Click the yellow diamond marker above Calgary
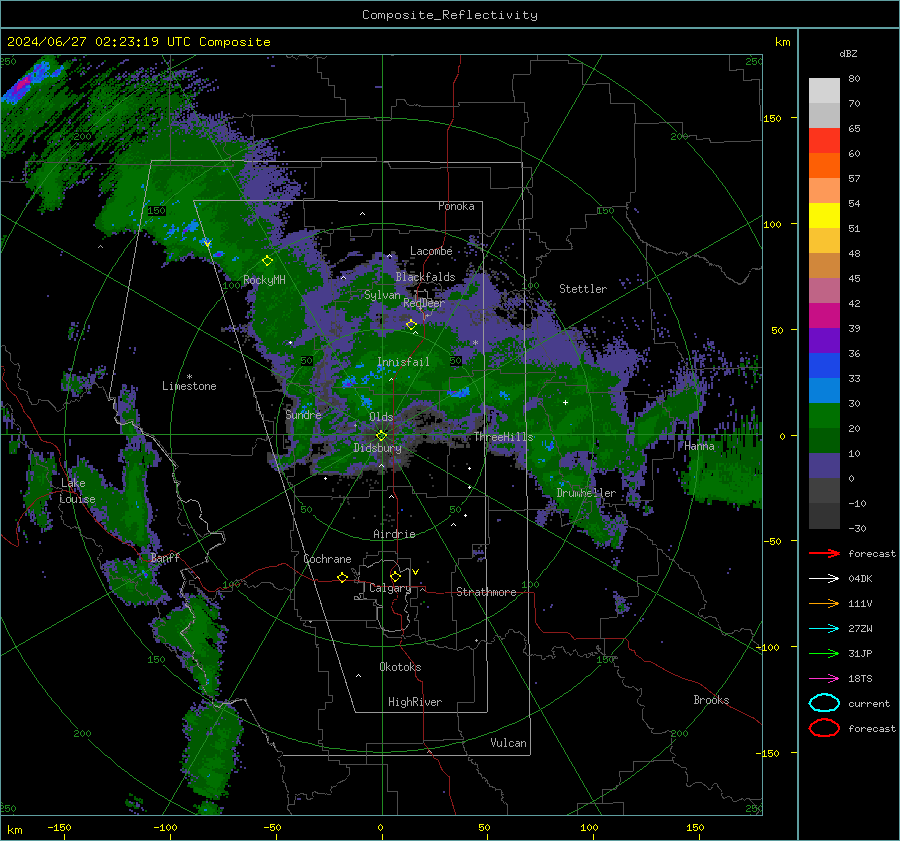The height and width of the screenshot is (841, 900). [395, 576]
